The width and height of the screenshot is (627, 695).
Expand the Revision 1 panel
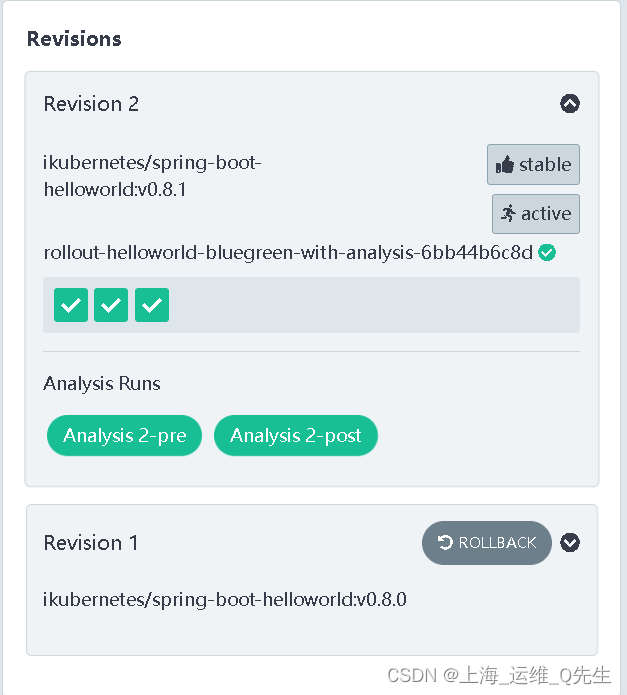(x=569, y=542)
